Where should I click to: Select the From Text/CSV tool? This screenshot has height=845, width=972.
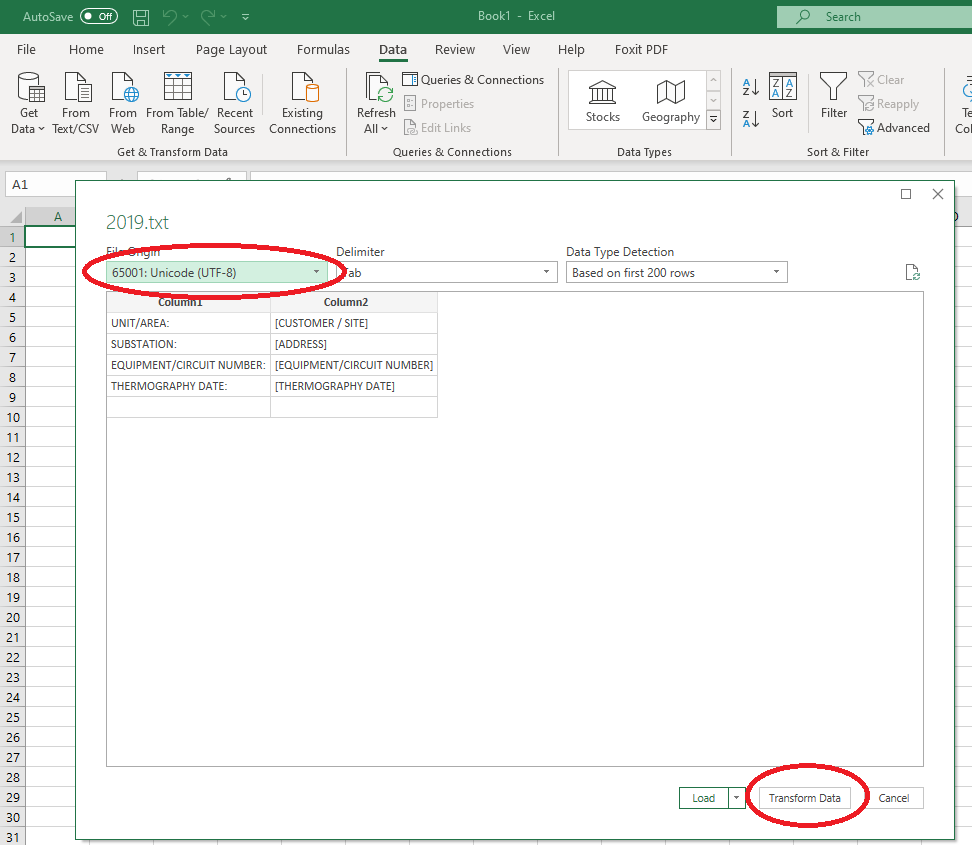click(76, 101)
